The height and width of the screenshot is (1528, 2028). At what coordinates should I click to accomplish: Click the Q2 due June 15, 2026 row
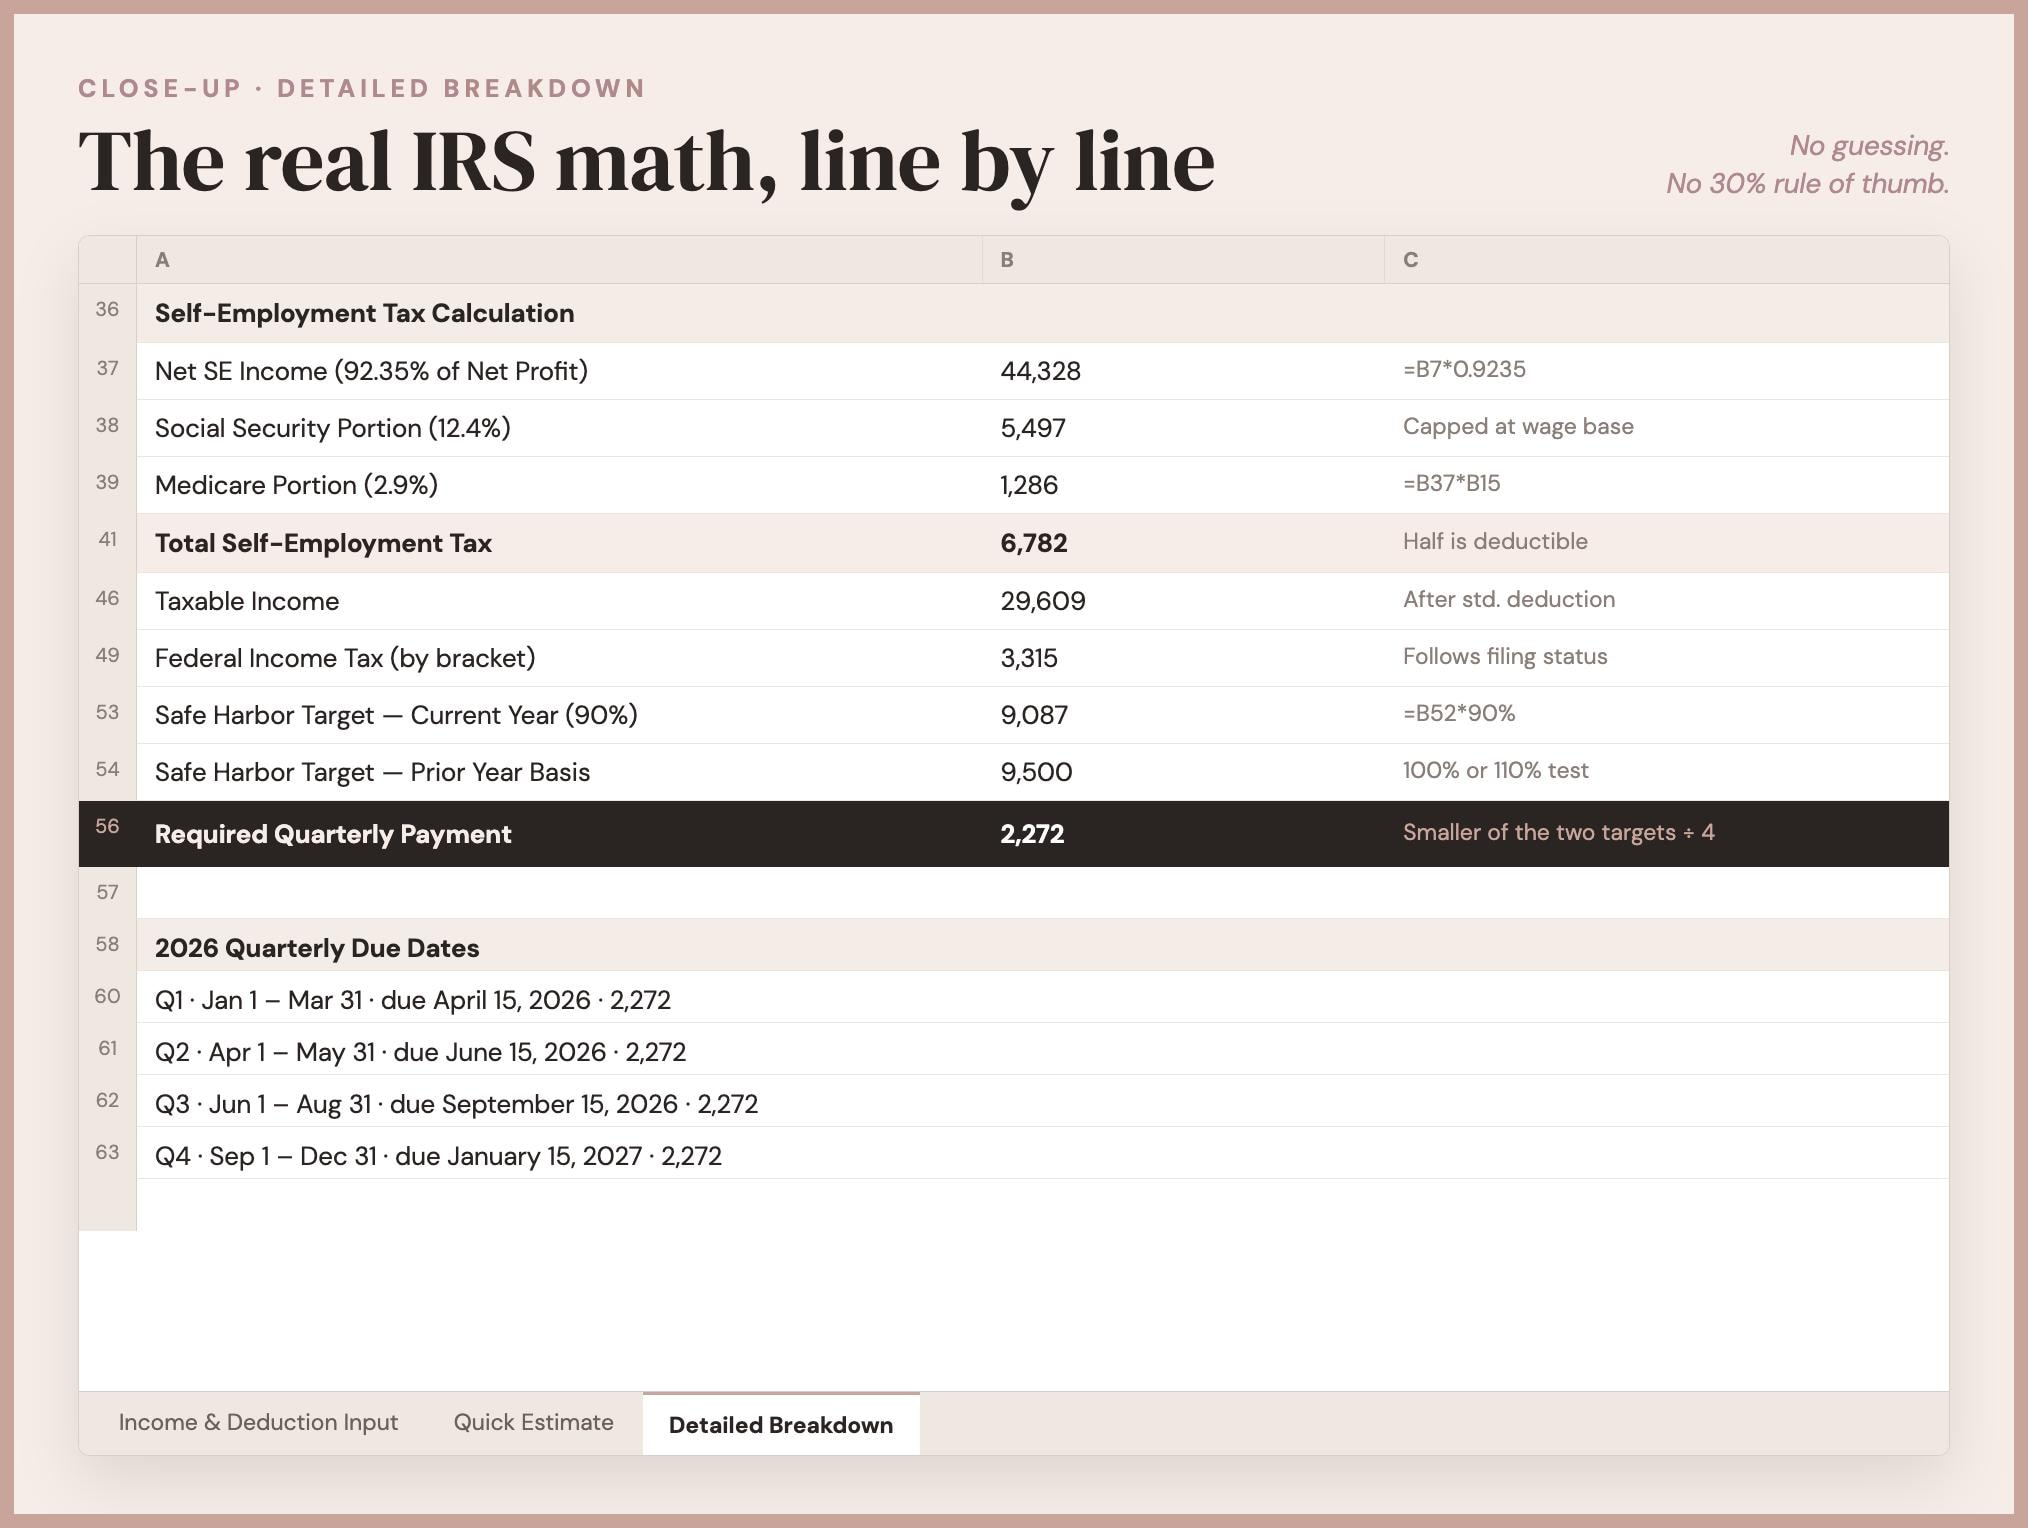[1042, 1049]
